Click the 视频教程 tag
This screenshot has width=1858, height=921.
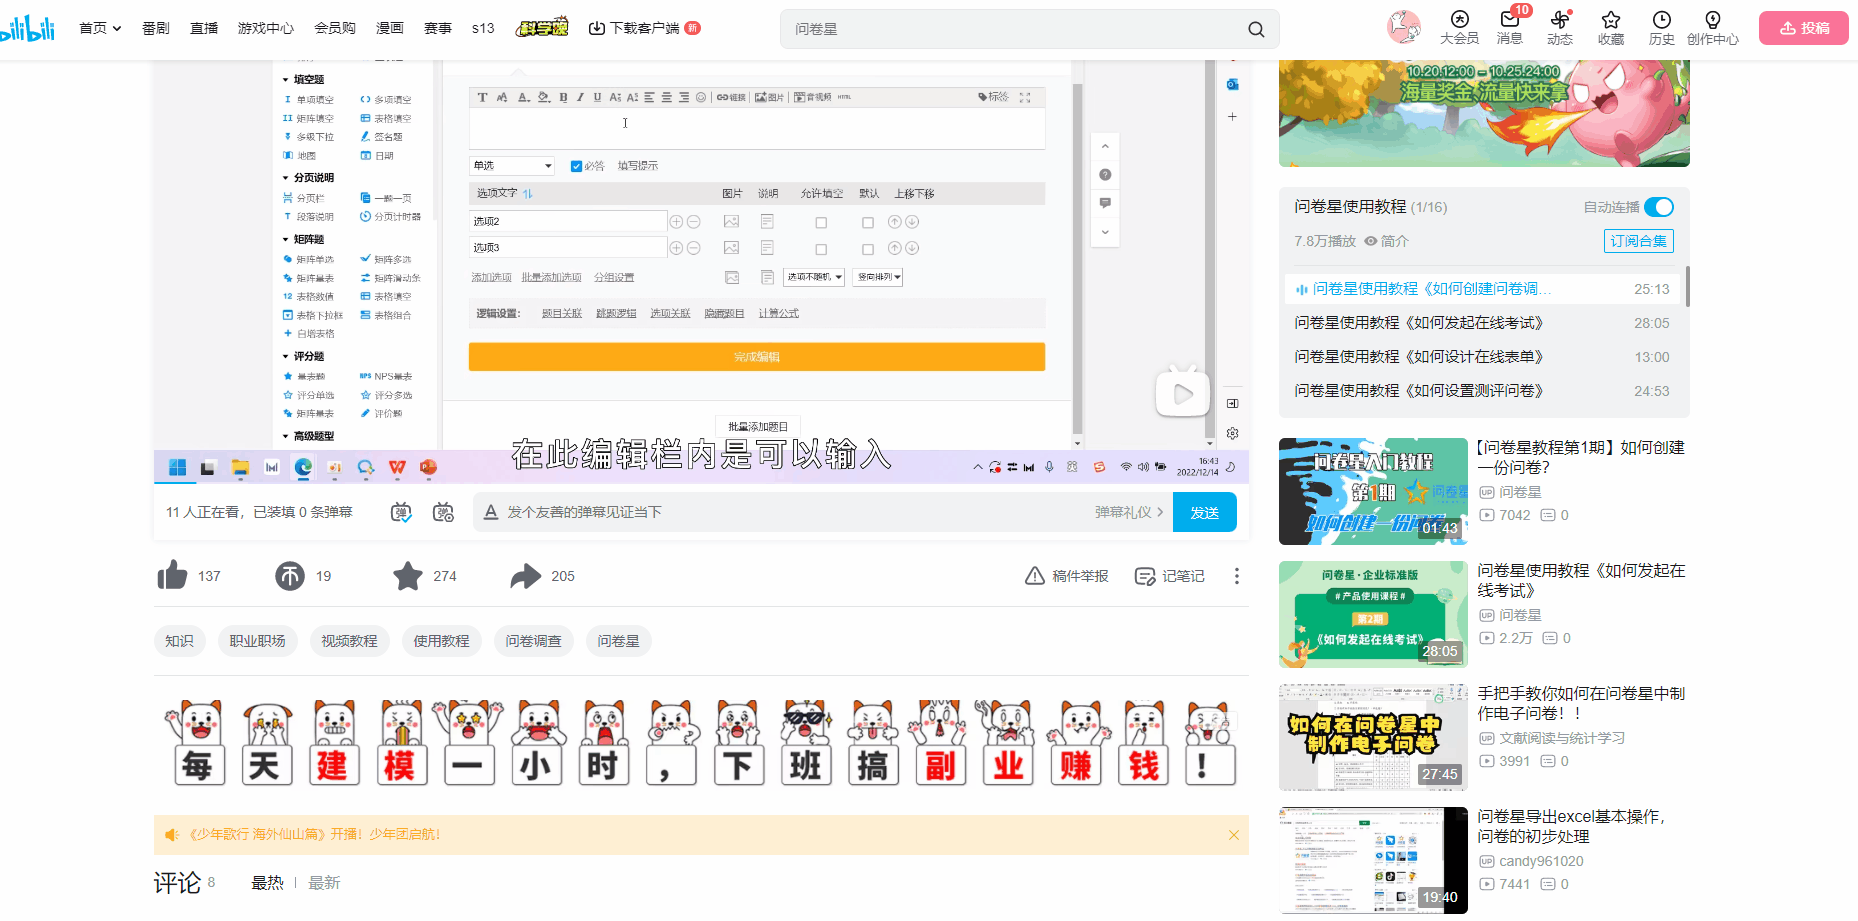point(349,641)
